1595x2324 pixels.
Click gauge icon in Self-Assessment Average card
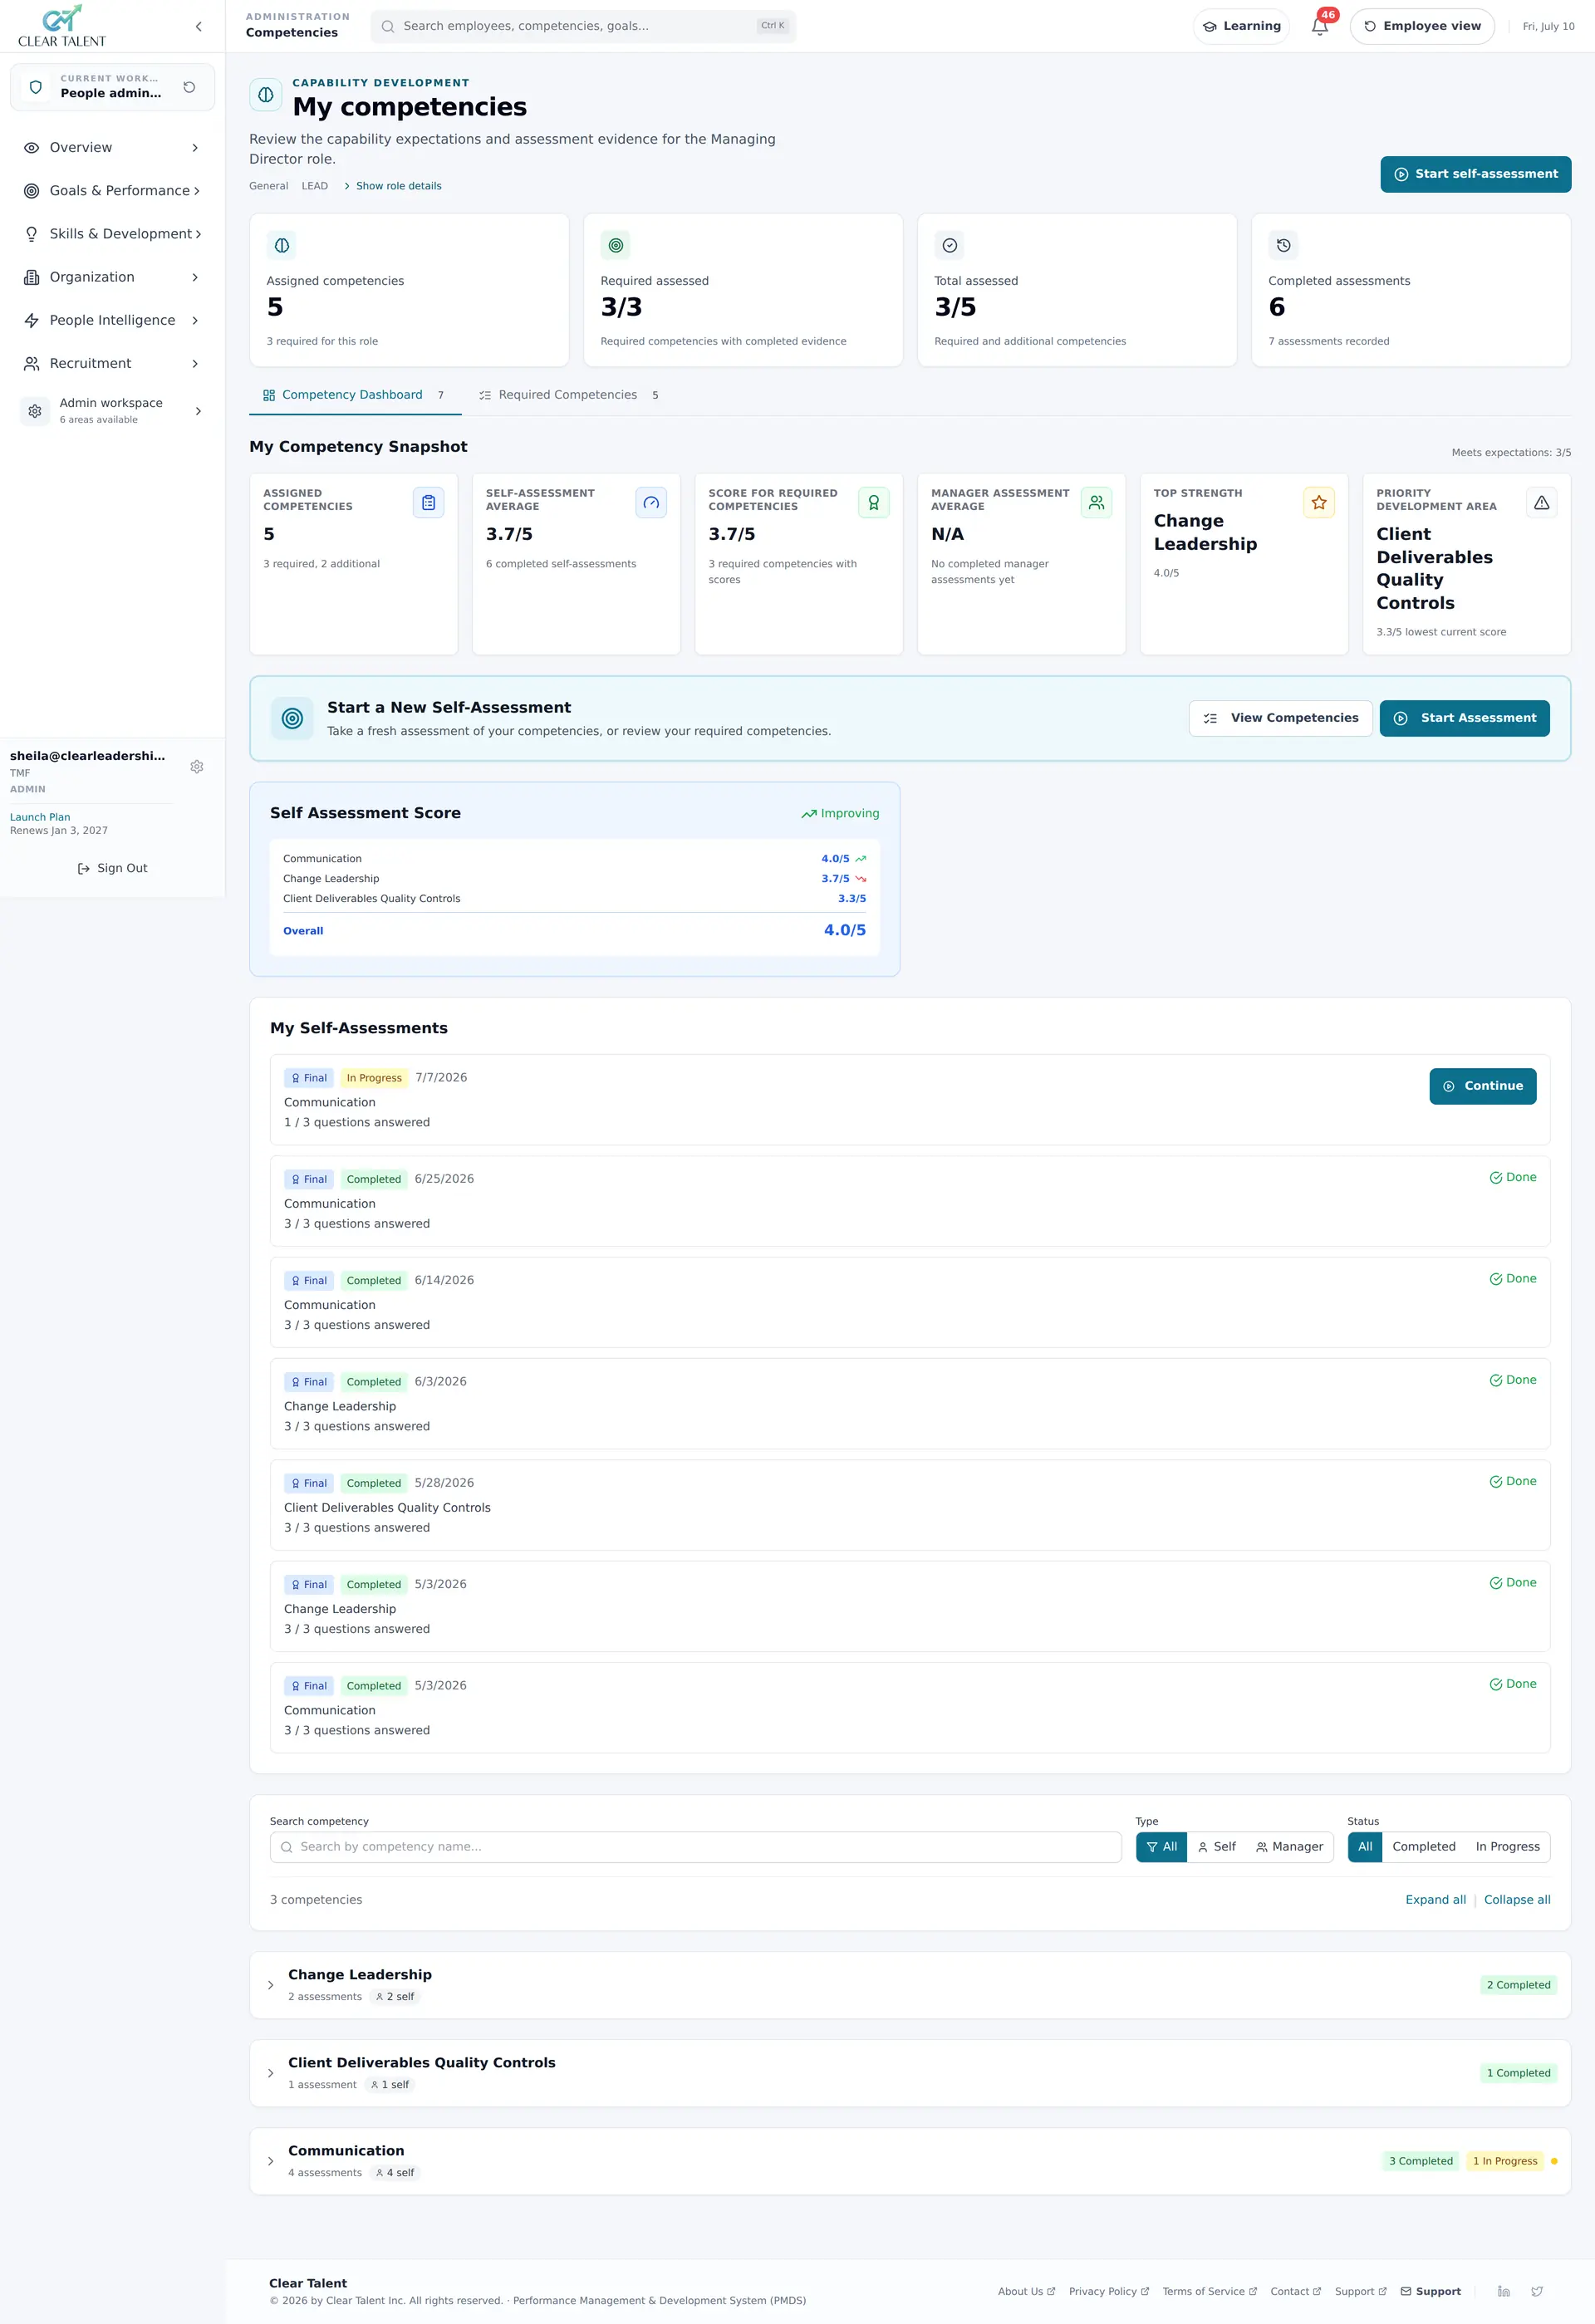tap(651, 503)
